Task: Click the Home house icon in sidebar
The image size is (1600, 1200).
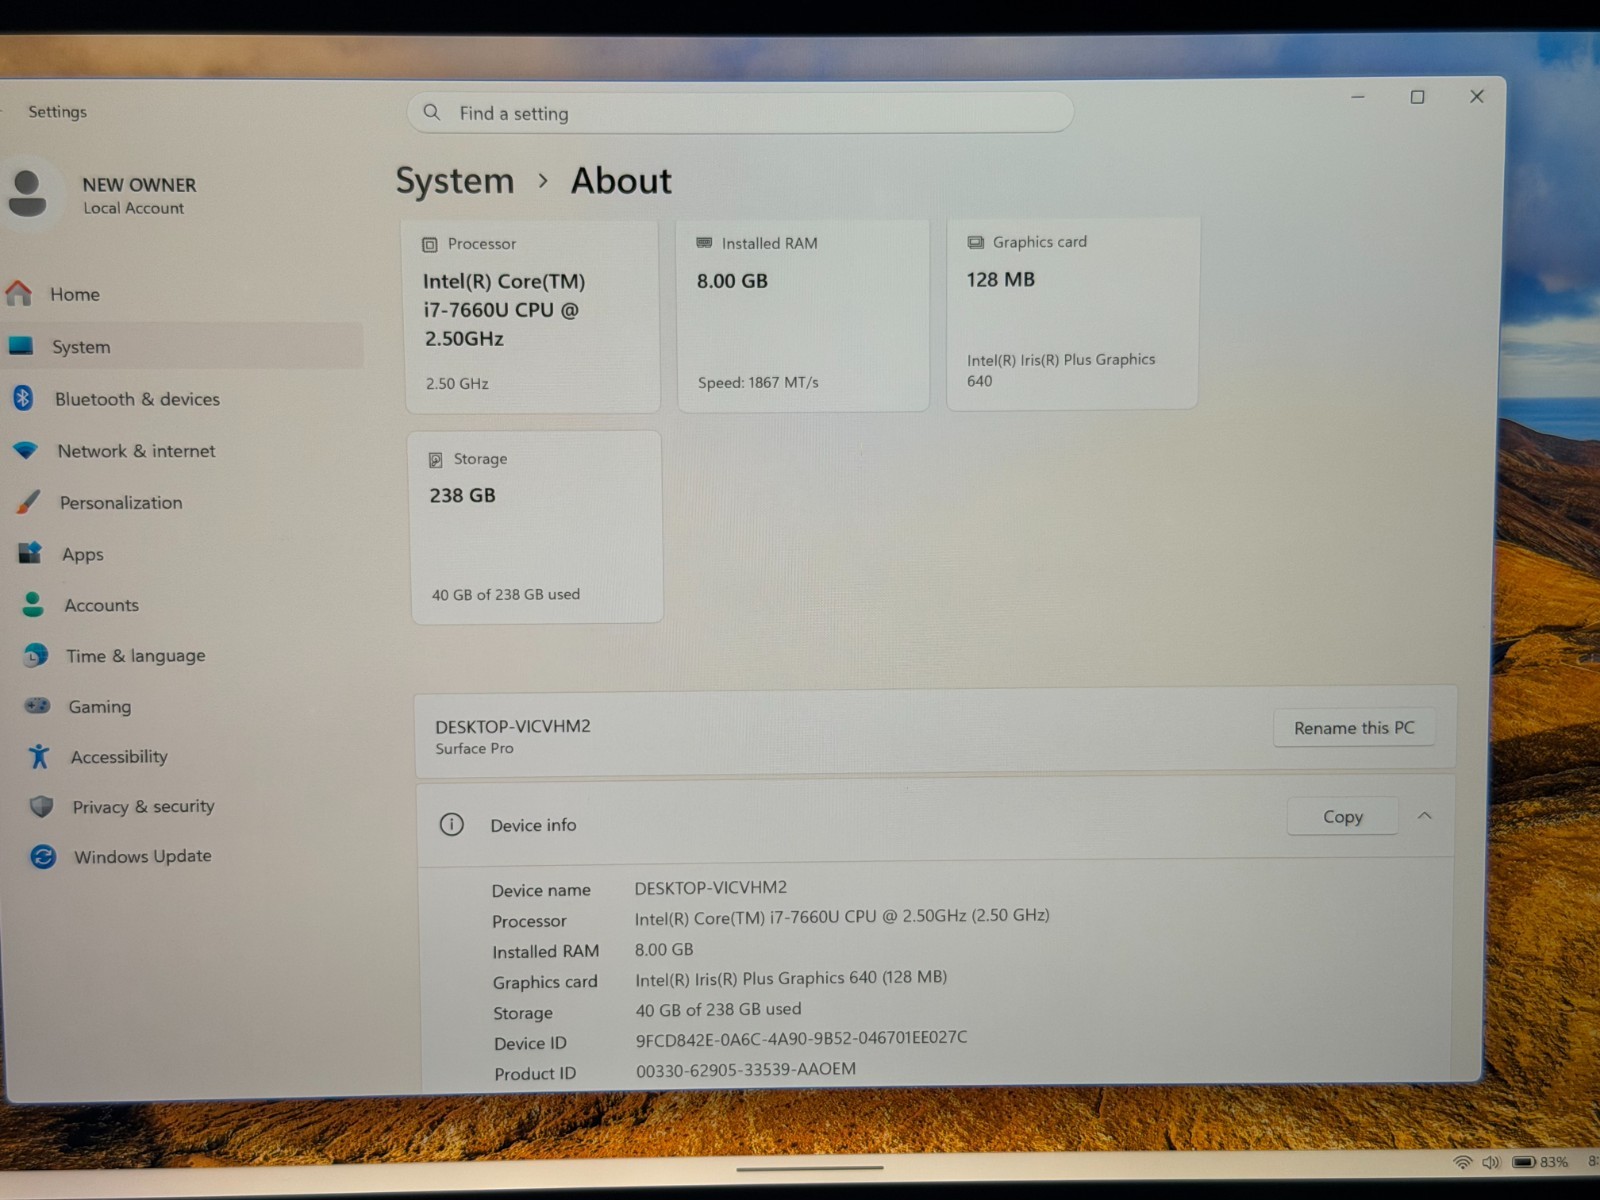Action: 19,293
